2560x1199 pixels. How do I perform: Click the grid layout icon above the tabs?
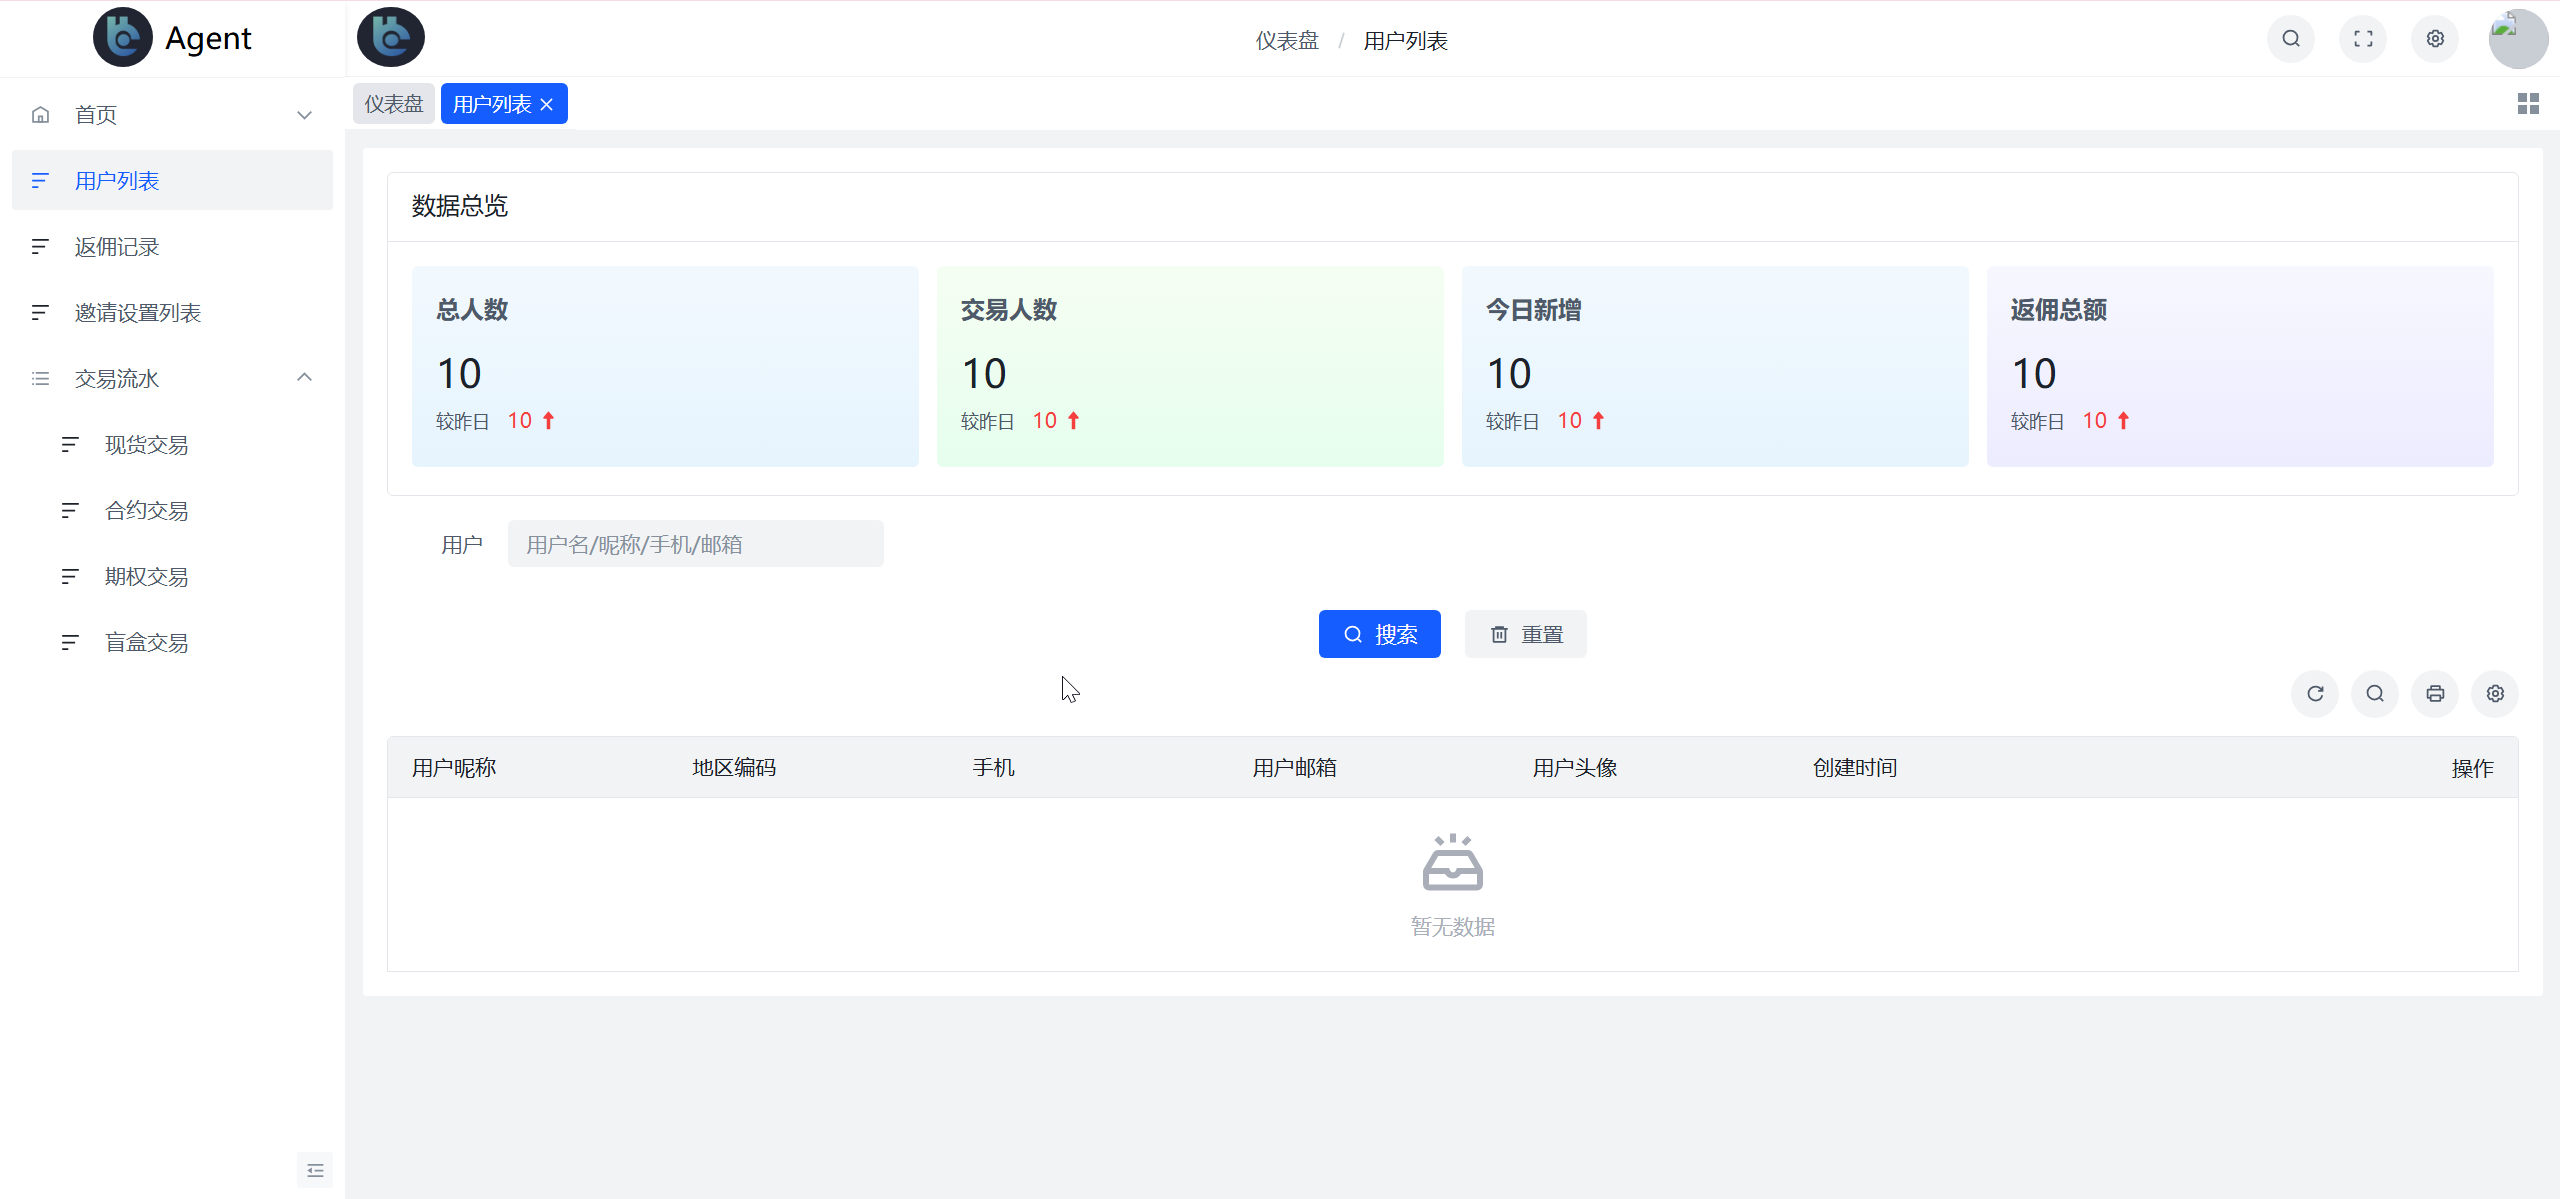[2529, 103]
